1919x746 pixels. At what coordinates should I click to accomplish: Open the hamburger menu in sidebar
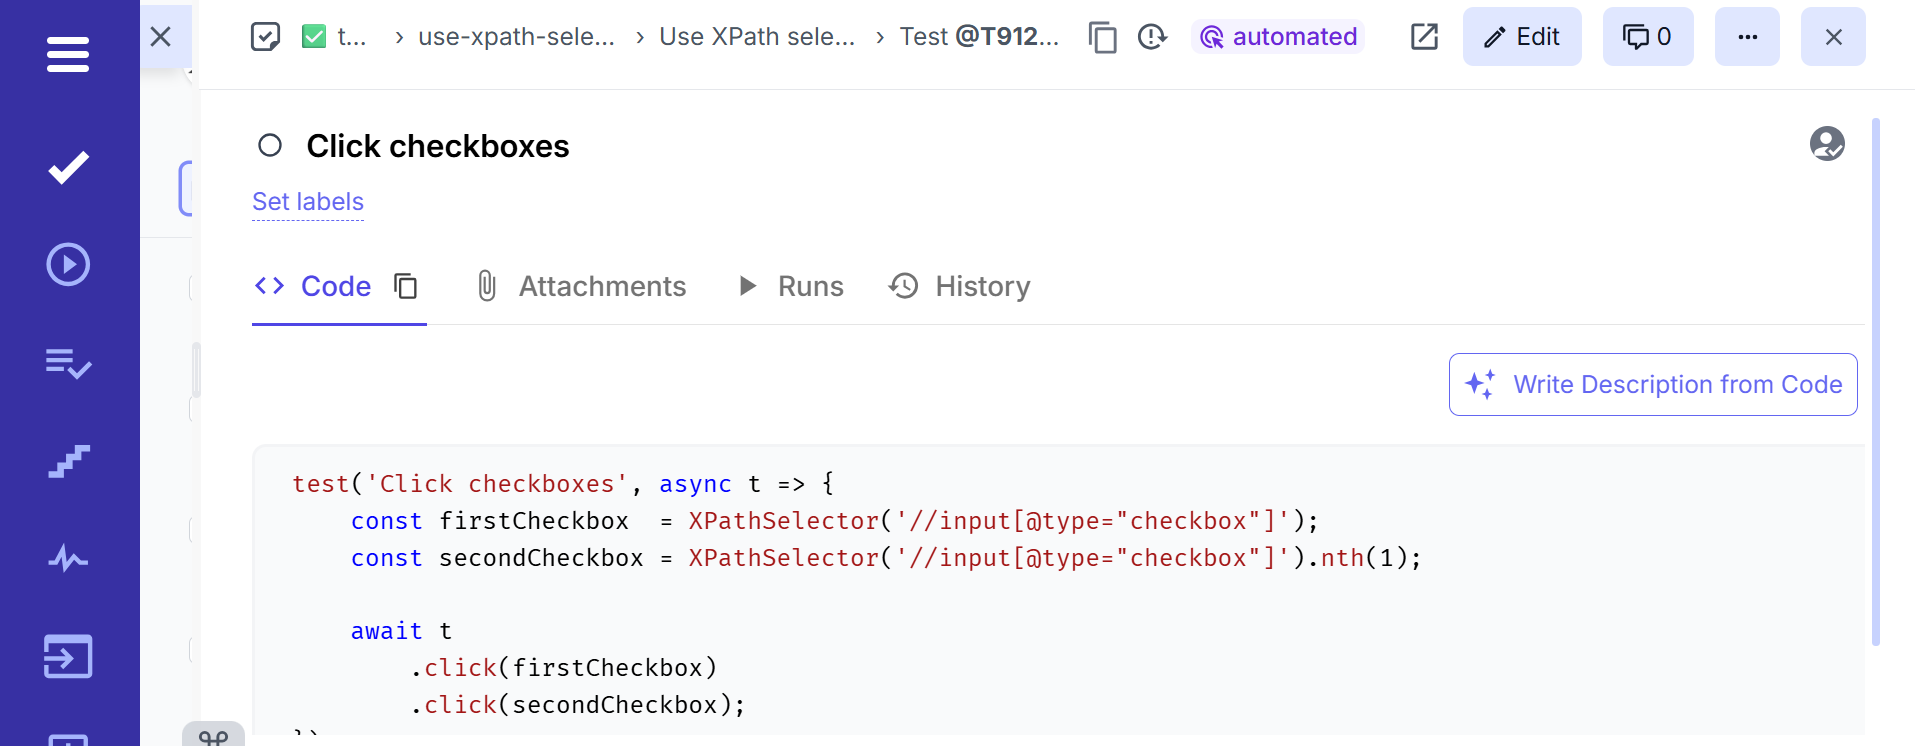coord(68,54)
